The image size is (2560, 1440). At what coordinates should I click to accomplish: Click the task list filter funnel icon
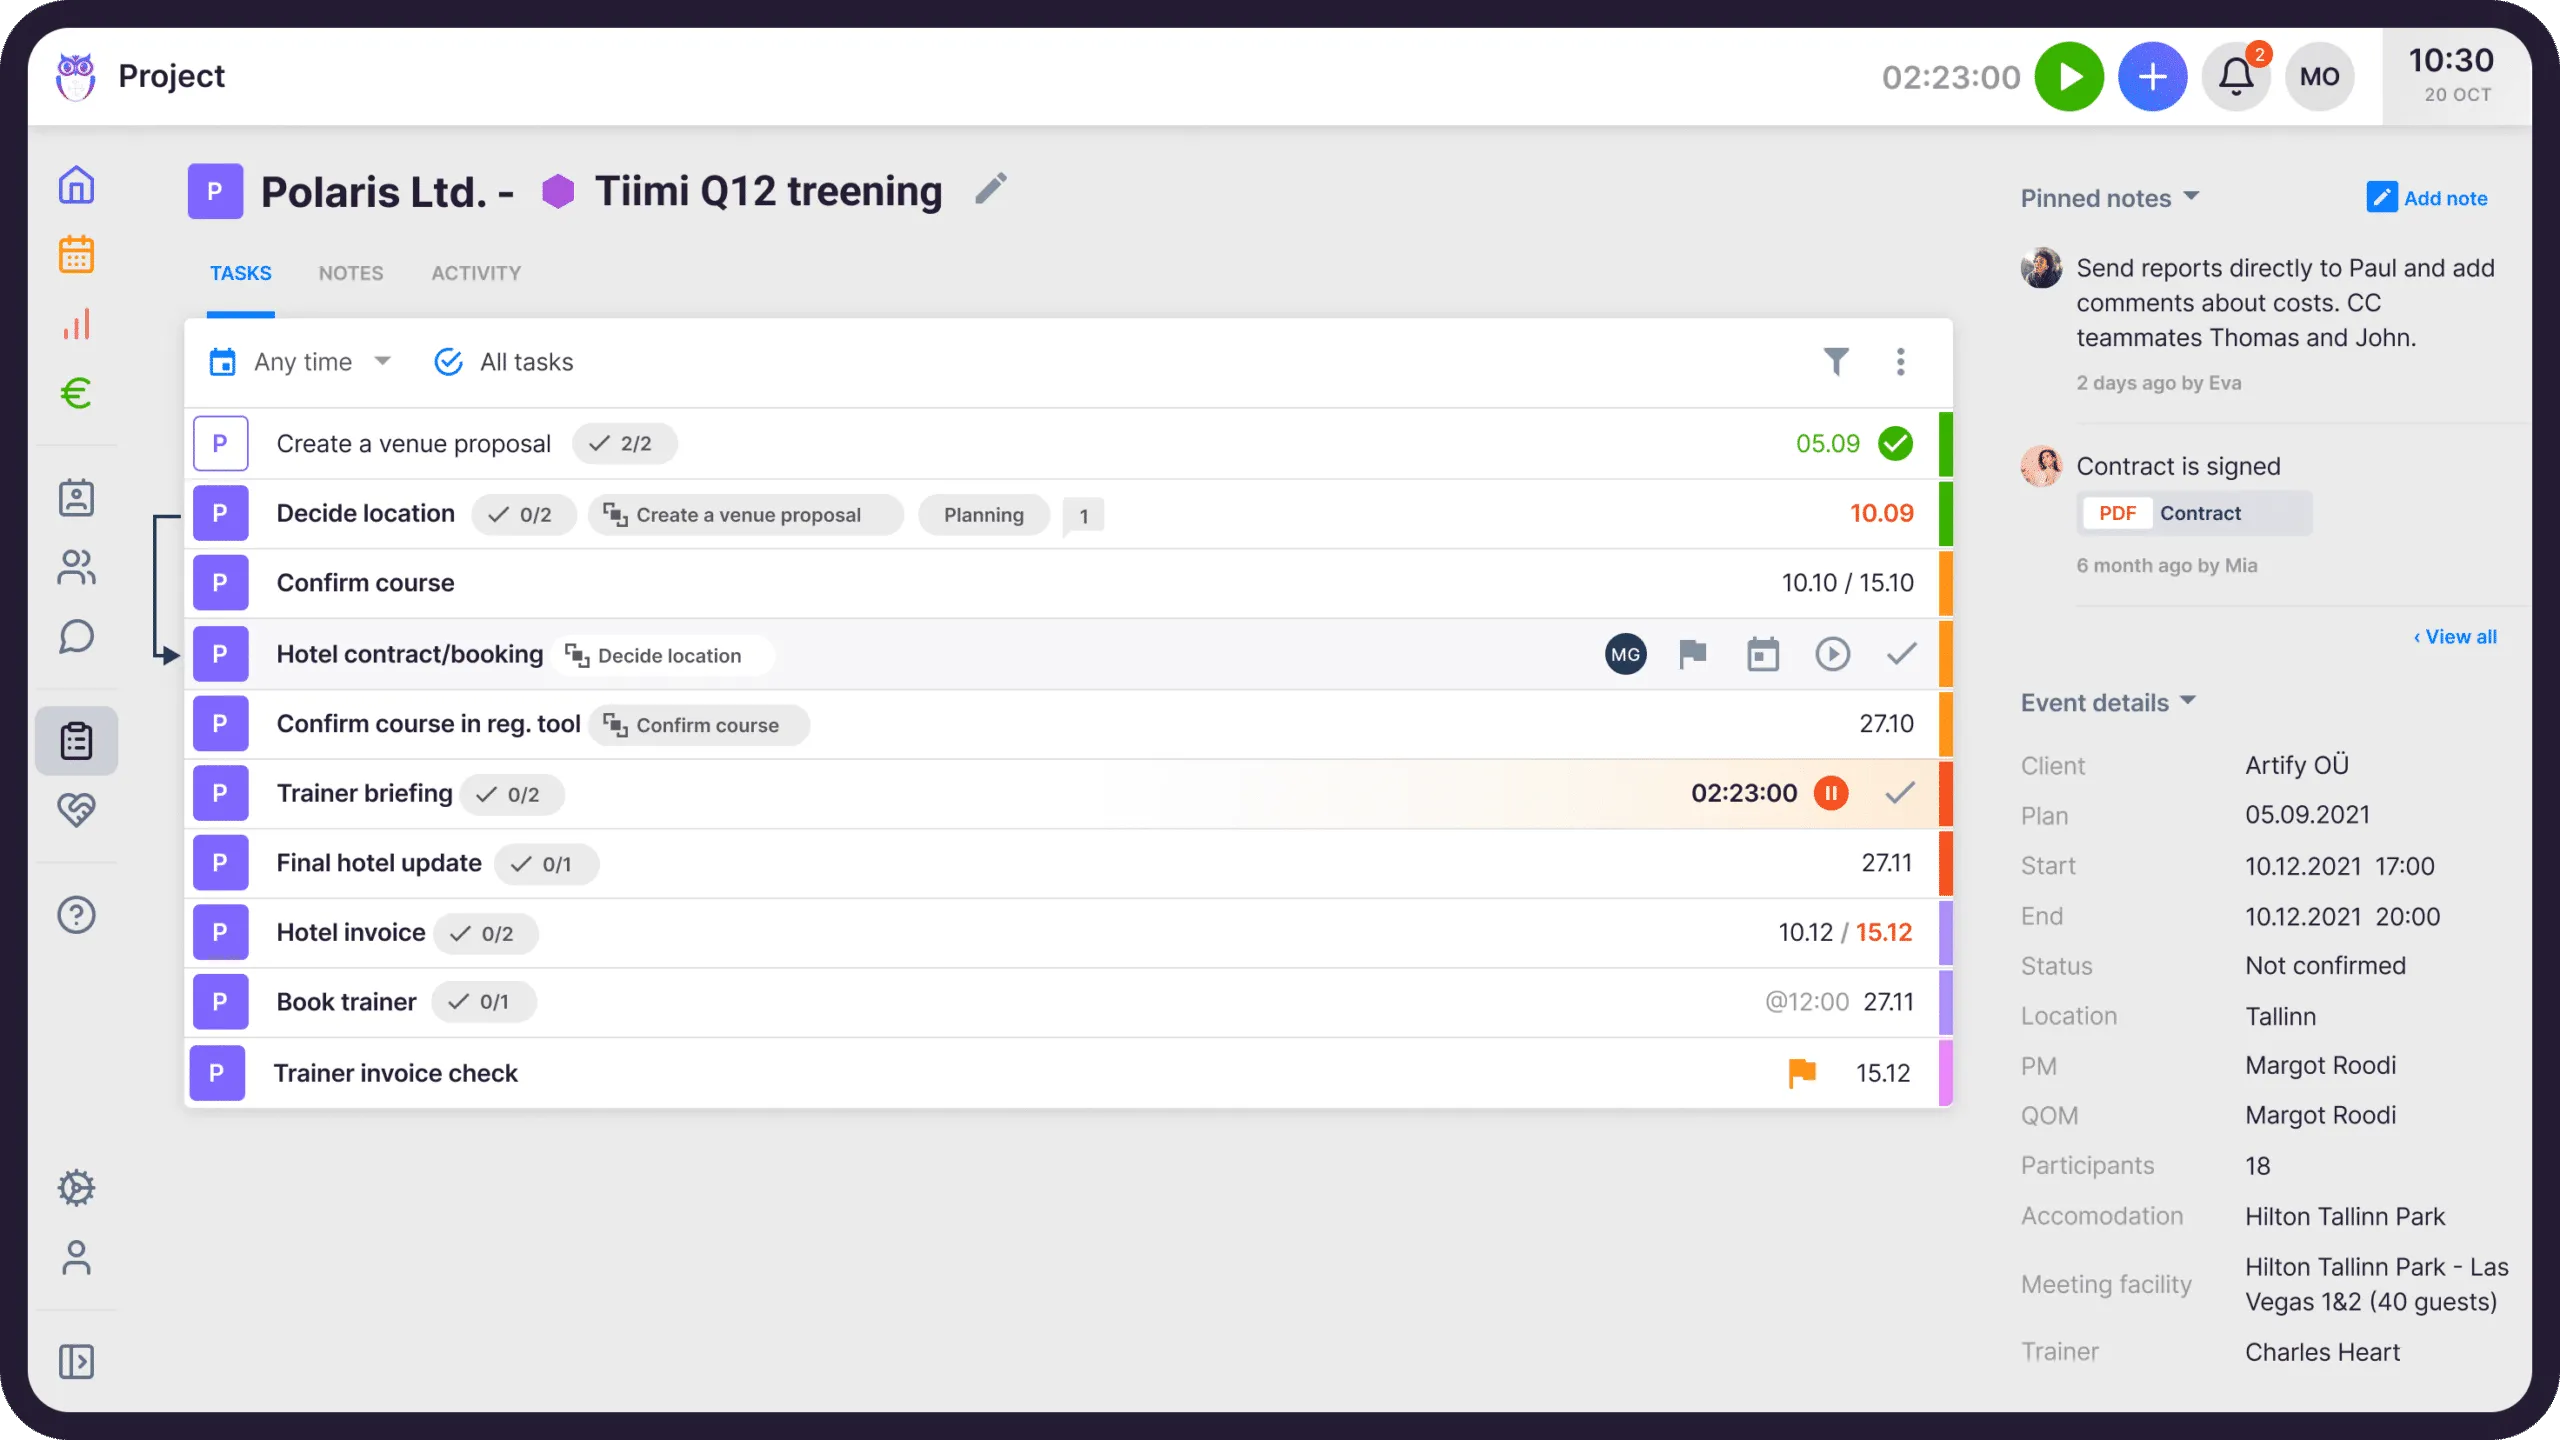click(1836, 361)
